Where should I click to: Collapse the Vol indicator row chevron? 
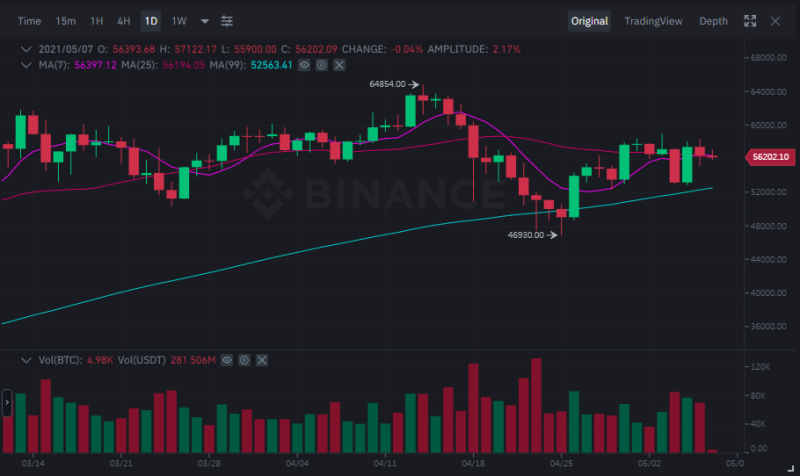click(26, 360)
